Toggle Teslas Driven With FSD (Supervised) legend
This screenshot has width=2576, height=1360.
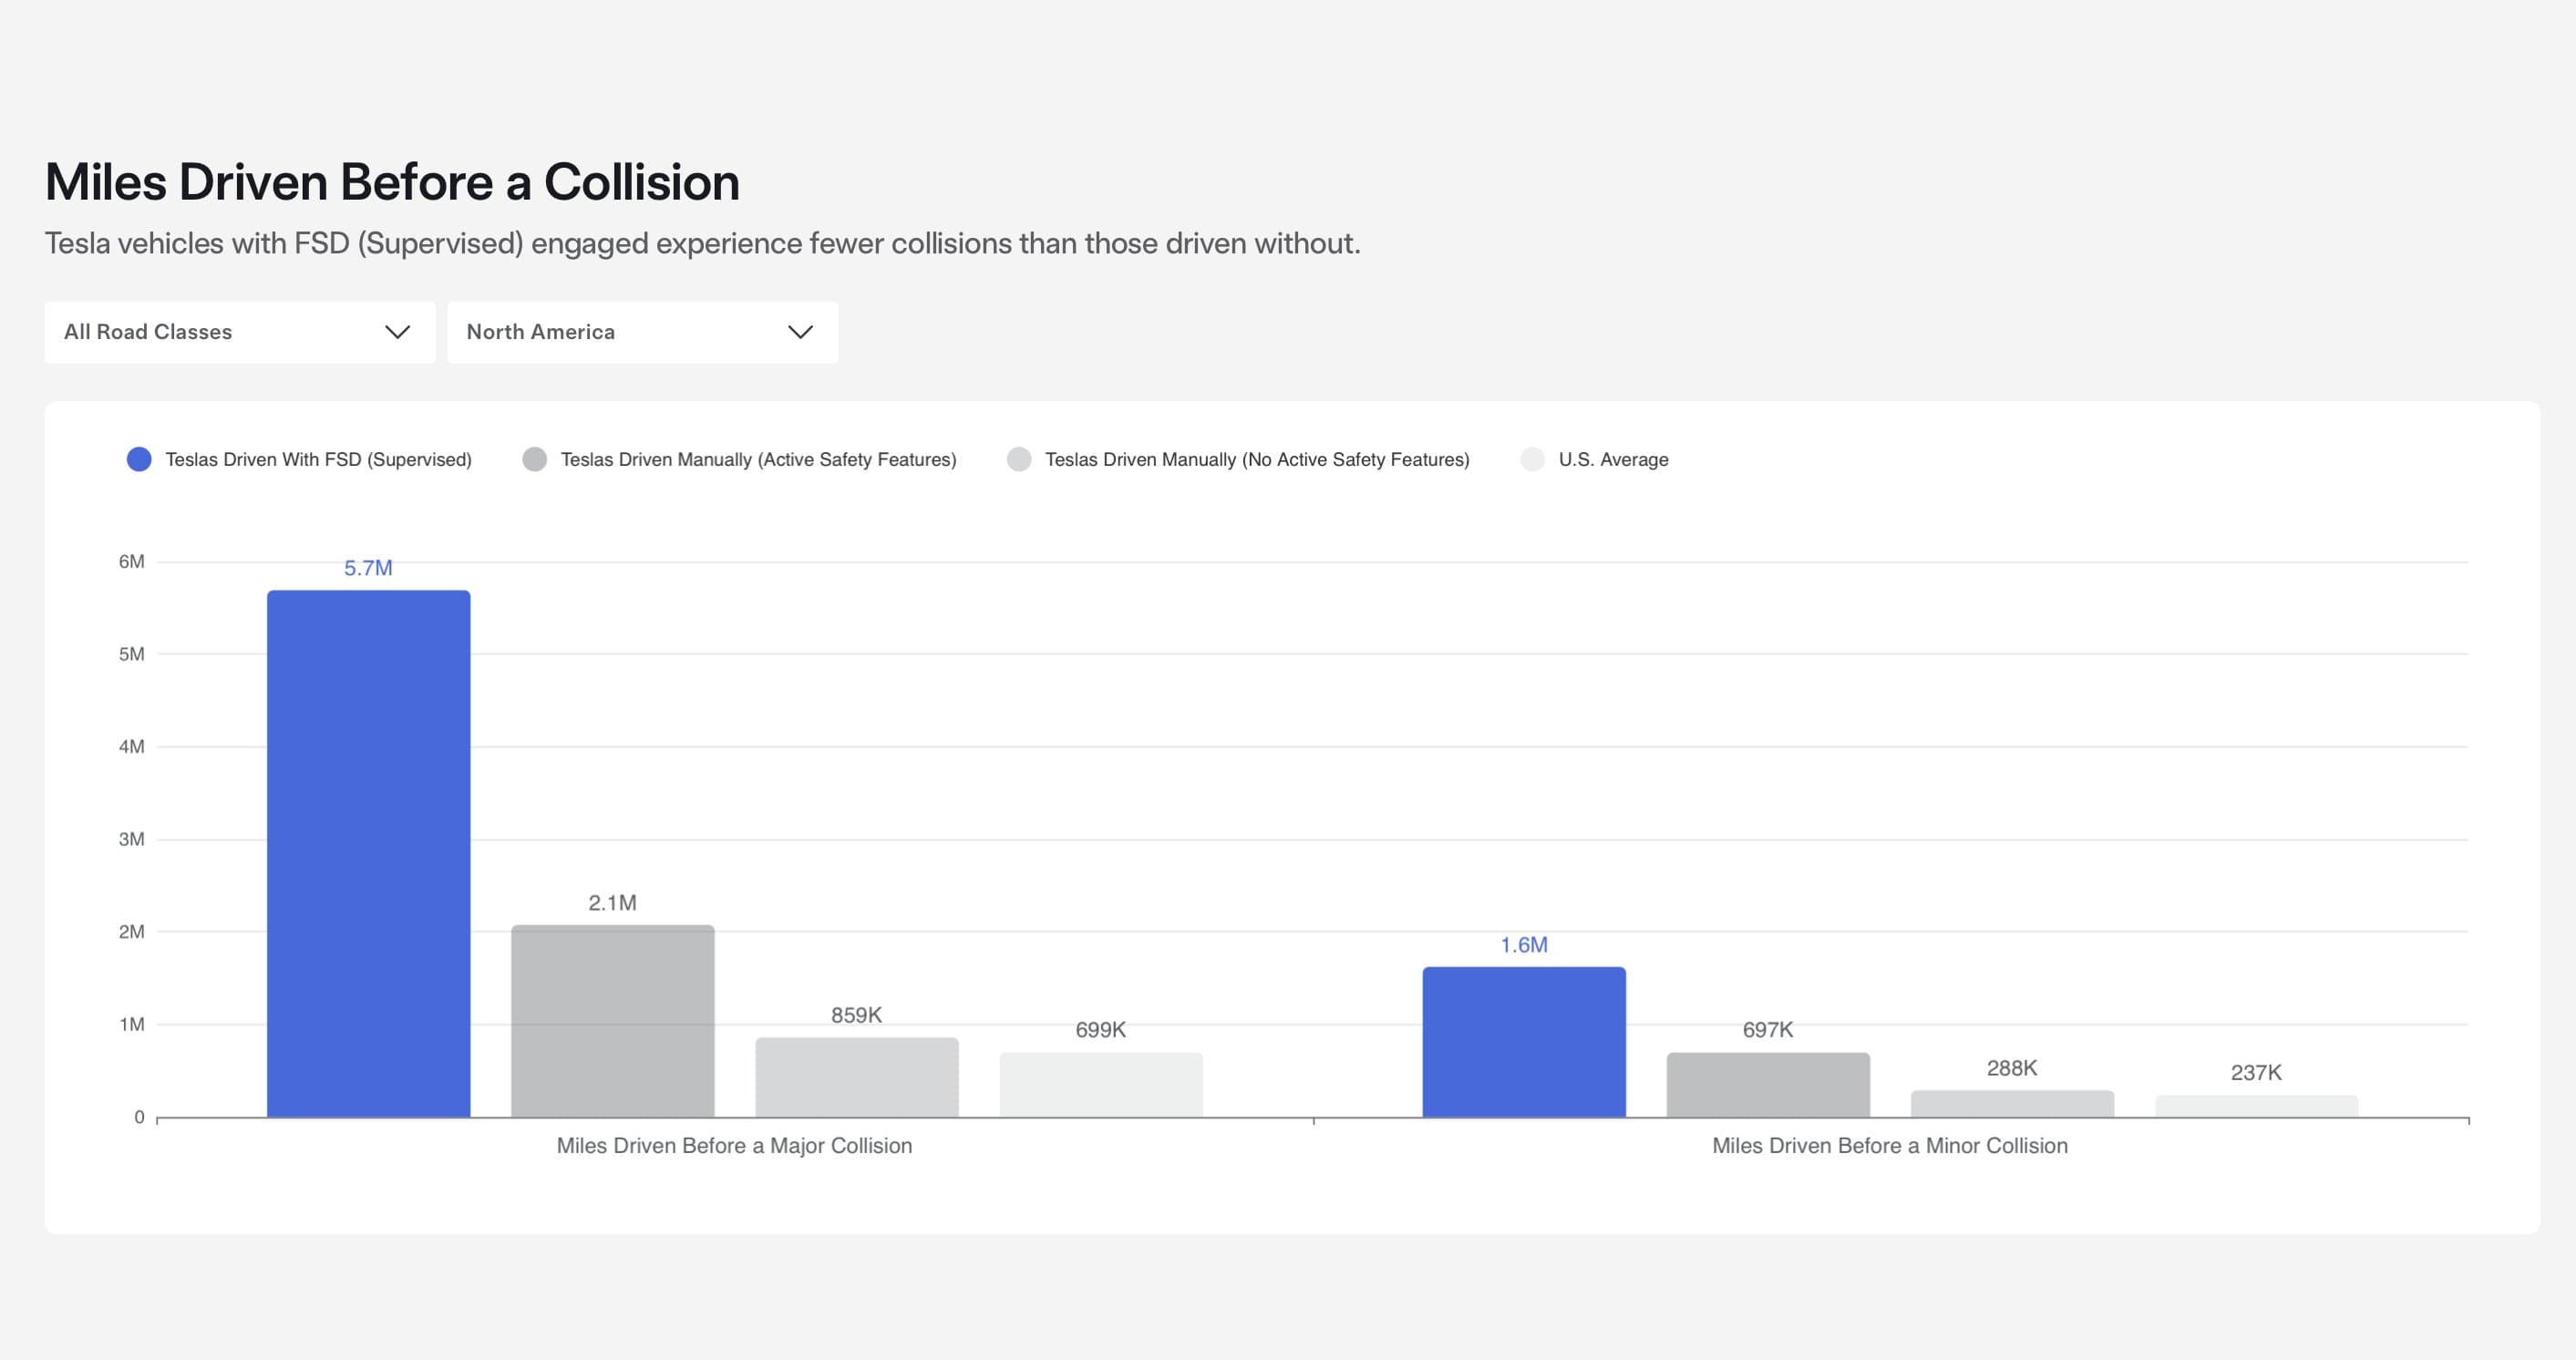[299, 459]
